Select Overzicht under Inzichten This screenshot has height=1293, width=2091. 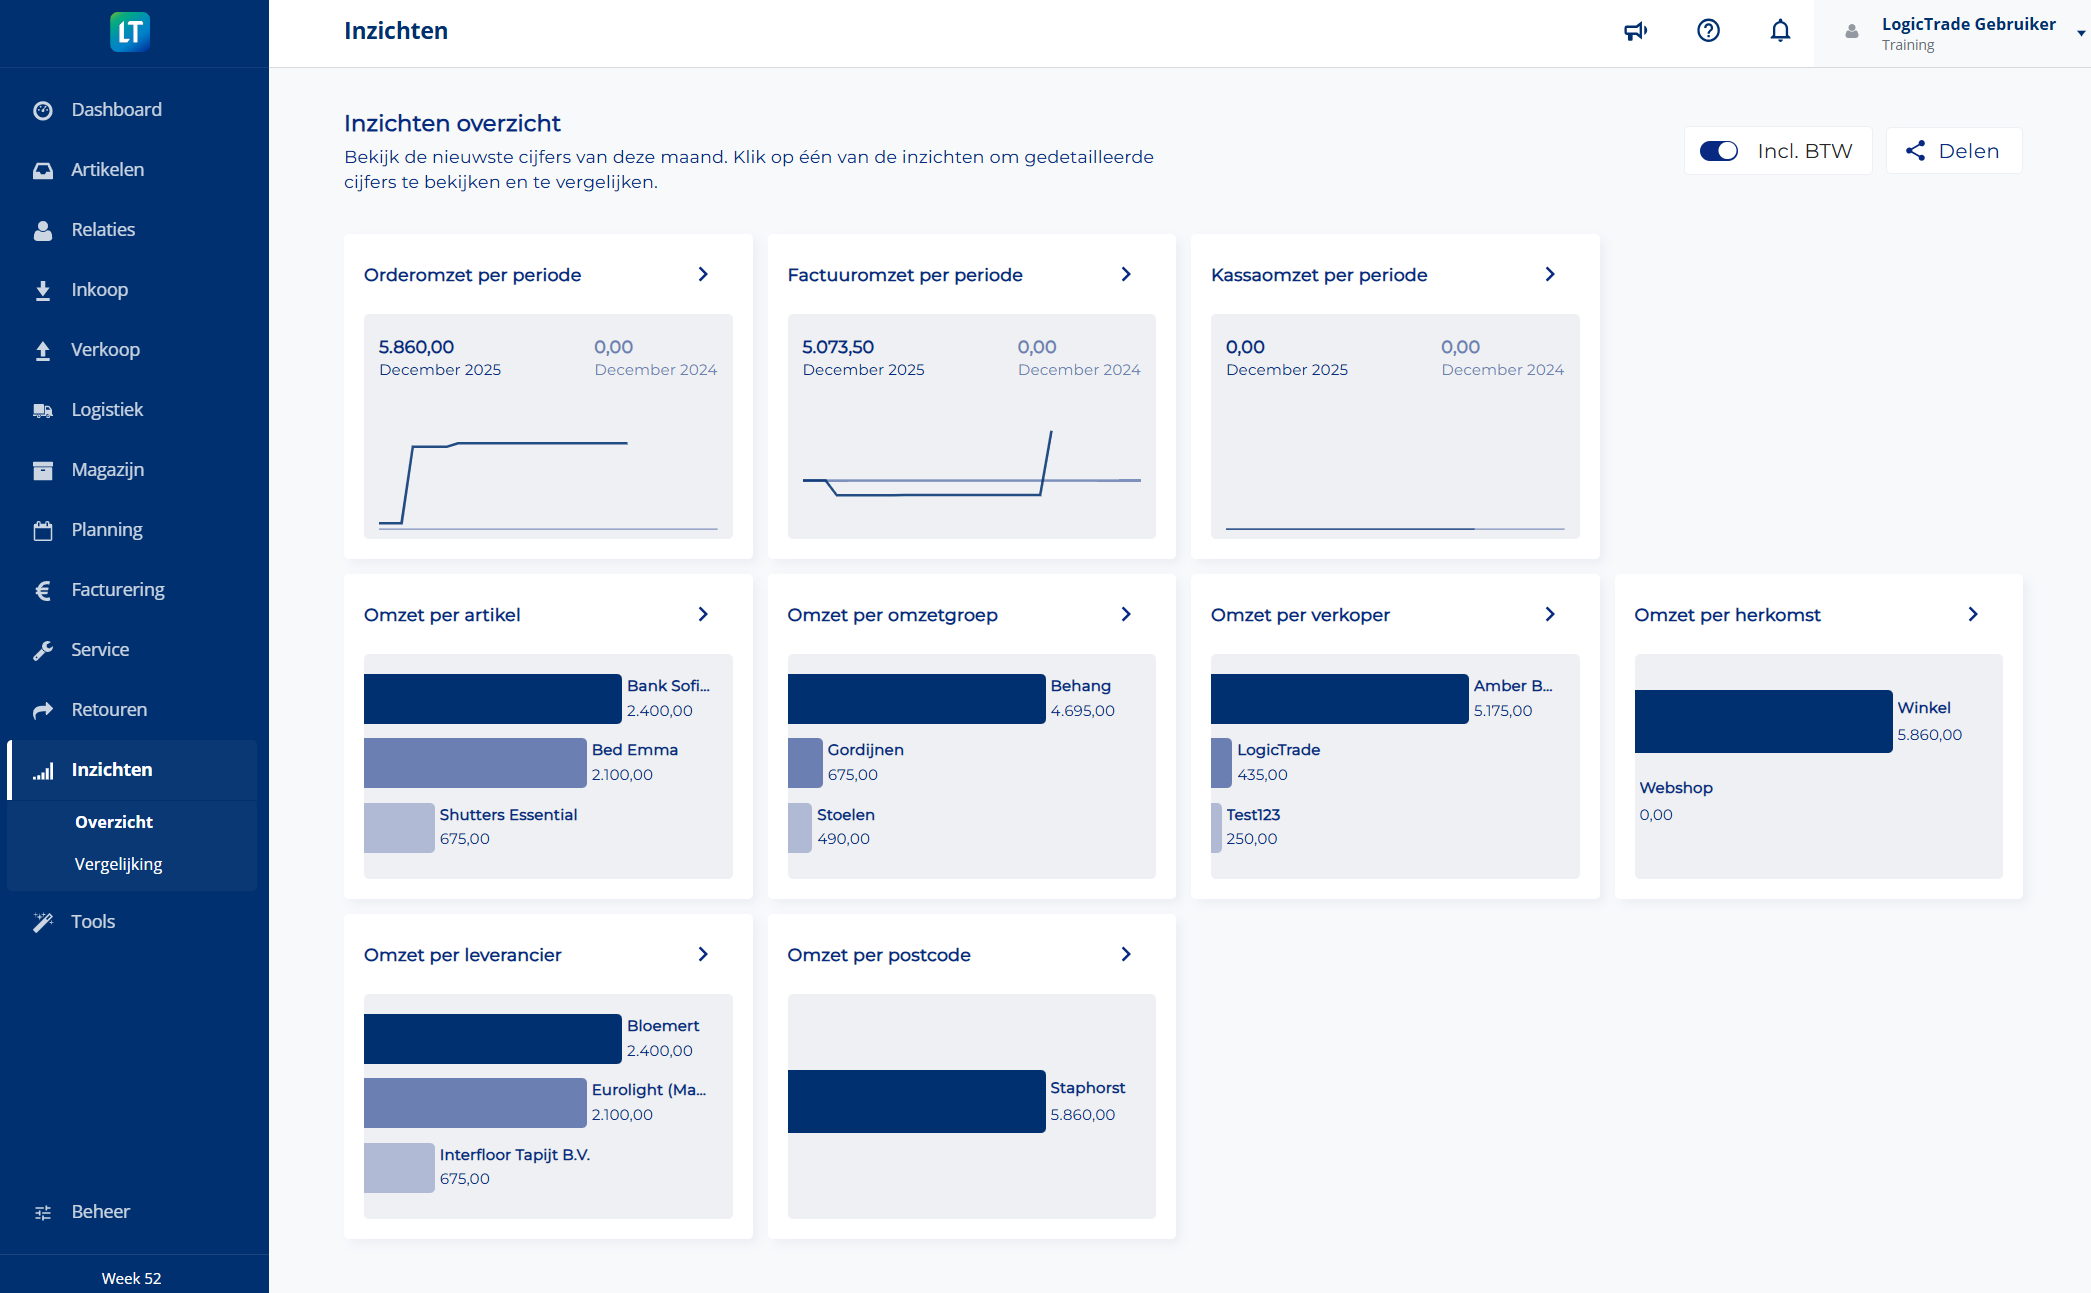coord(113,821)
